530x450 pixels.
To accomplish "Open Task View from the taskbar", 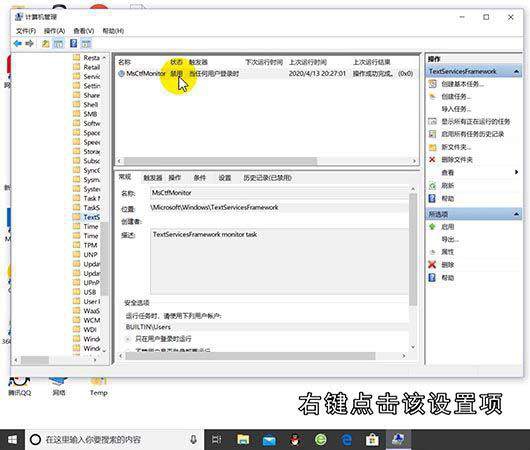I will [216, 440].
